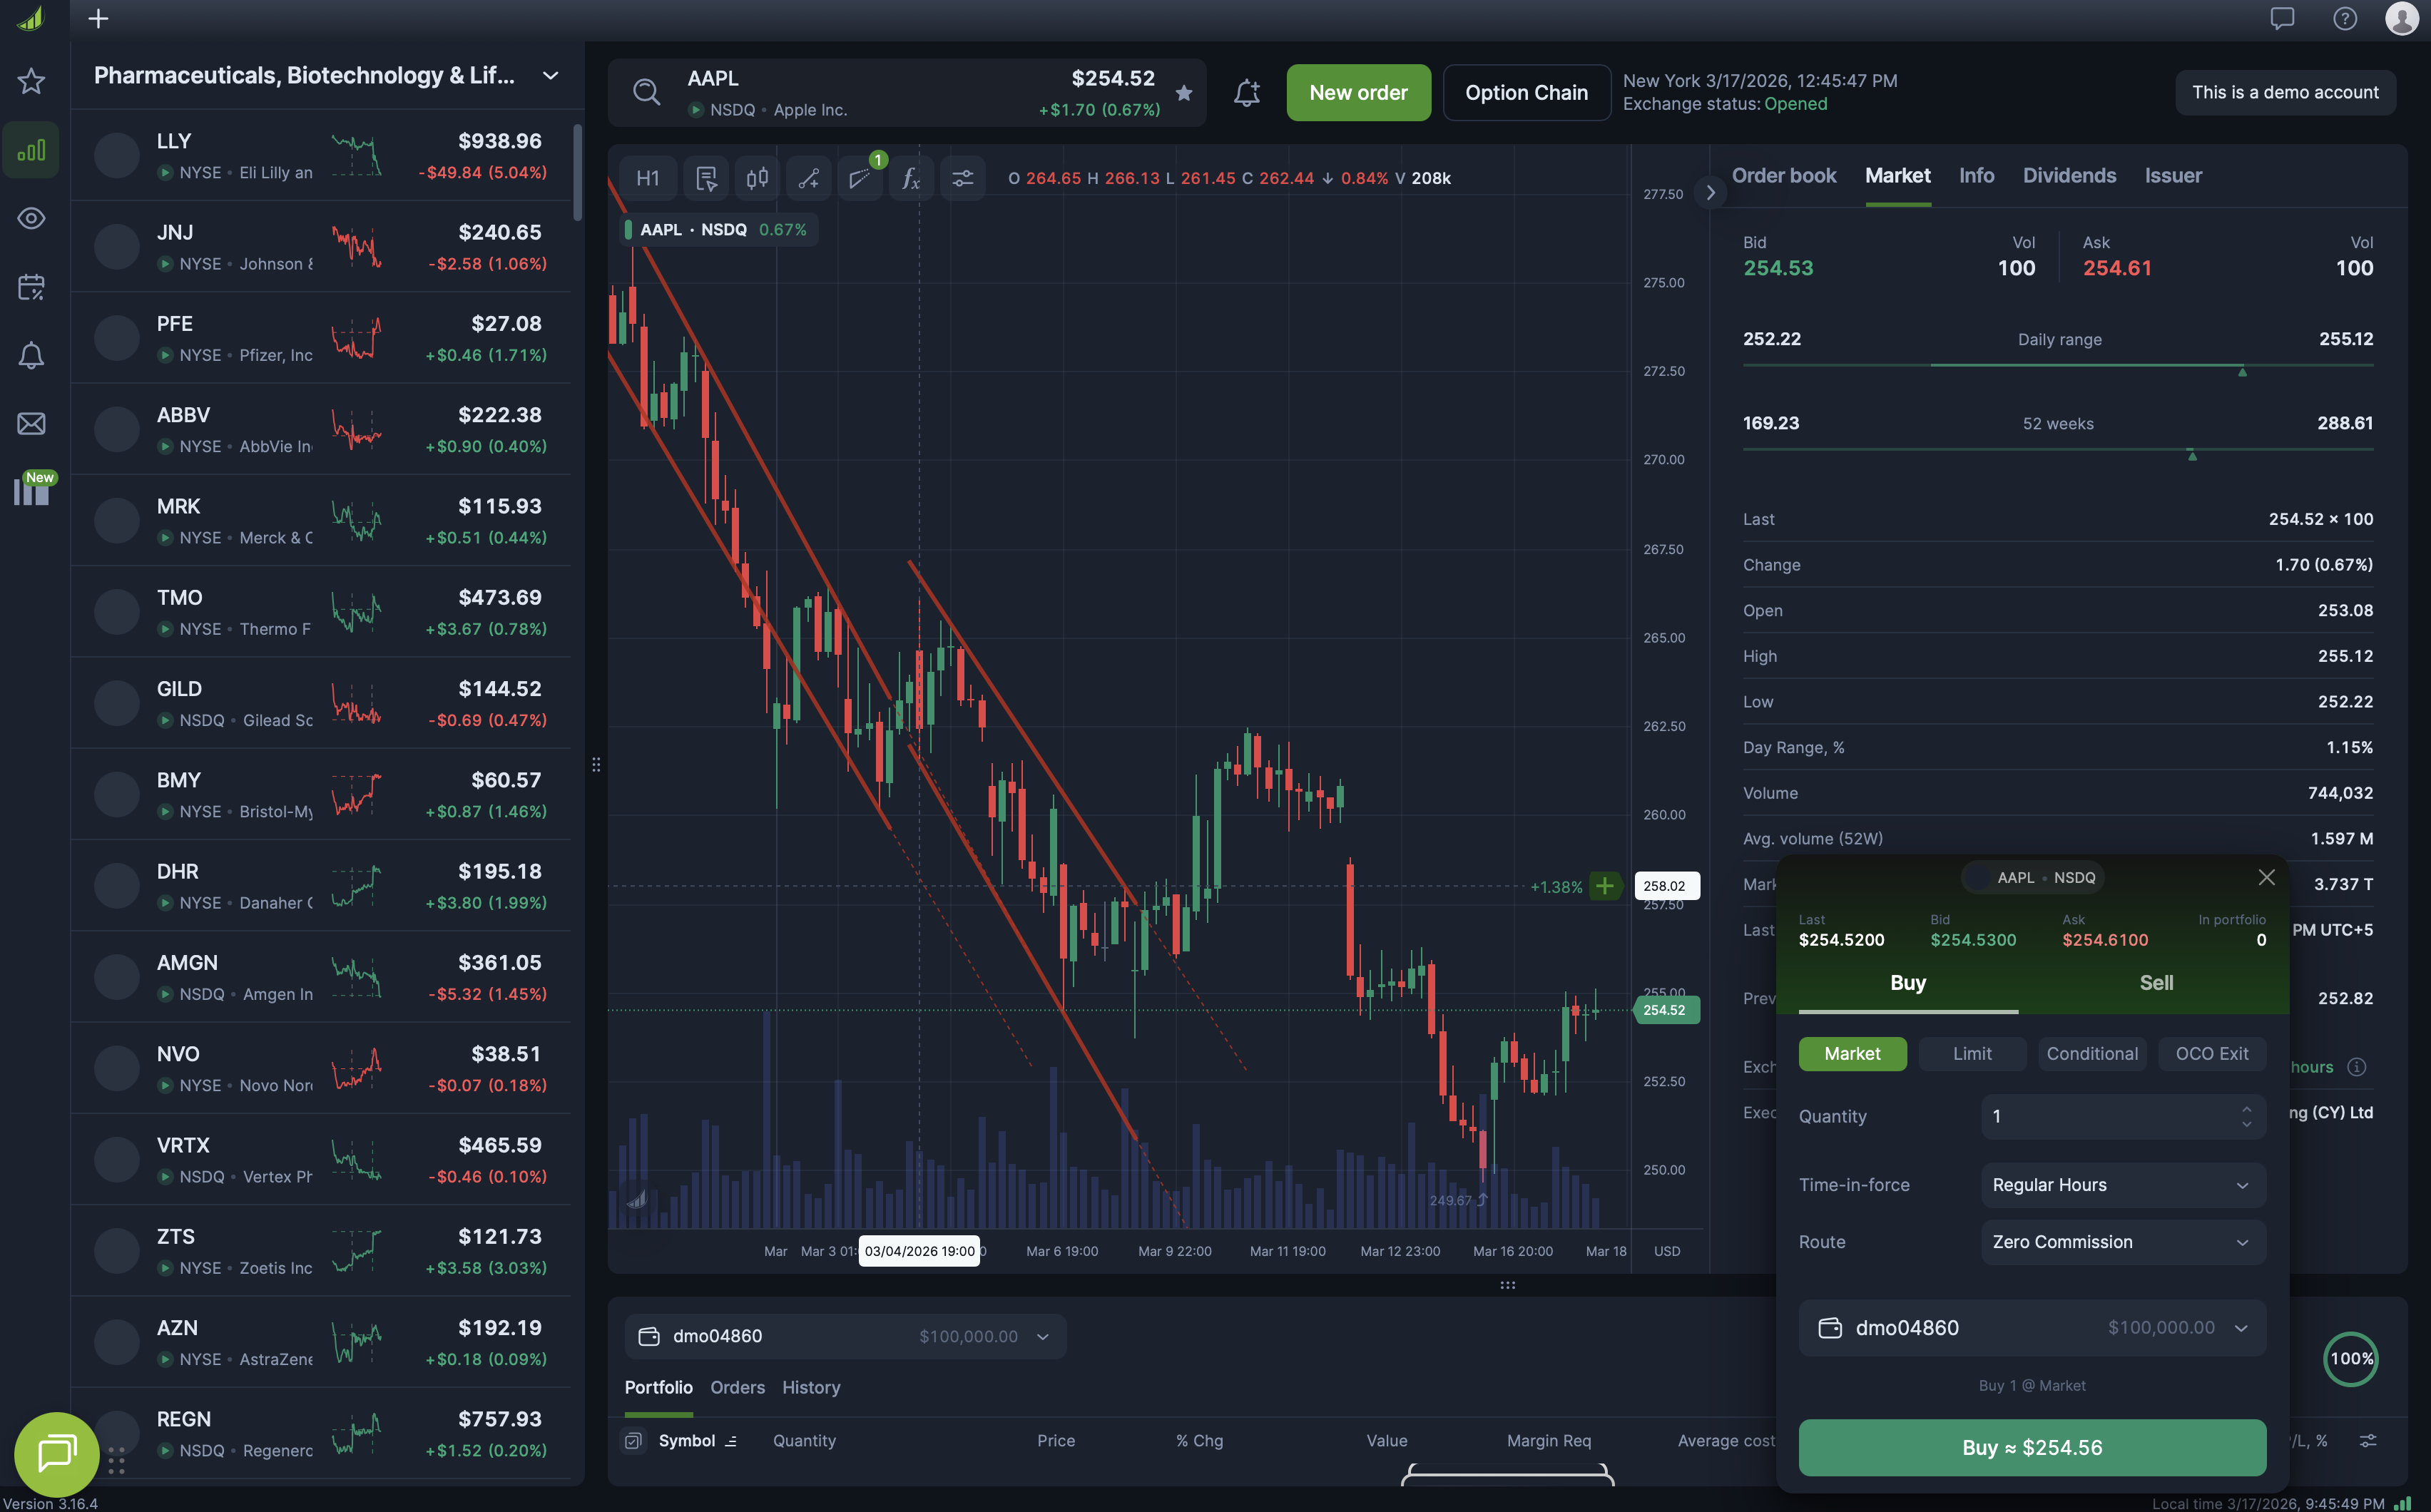
Task: Click the price alert bell with plus
Action: tap(1246, 93)
